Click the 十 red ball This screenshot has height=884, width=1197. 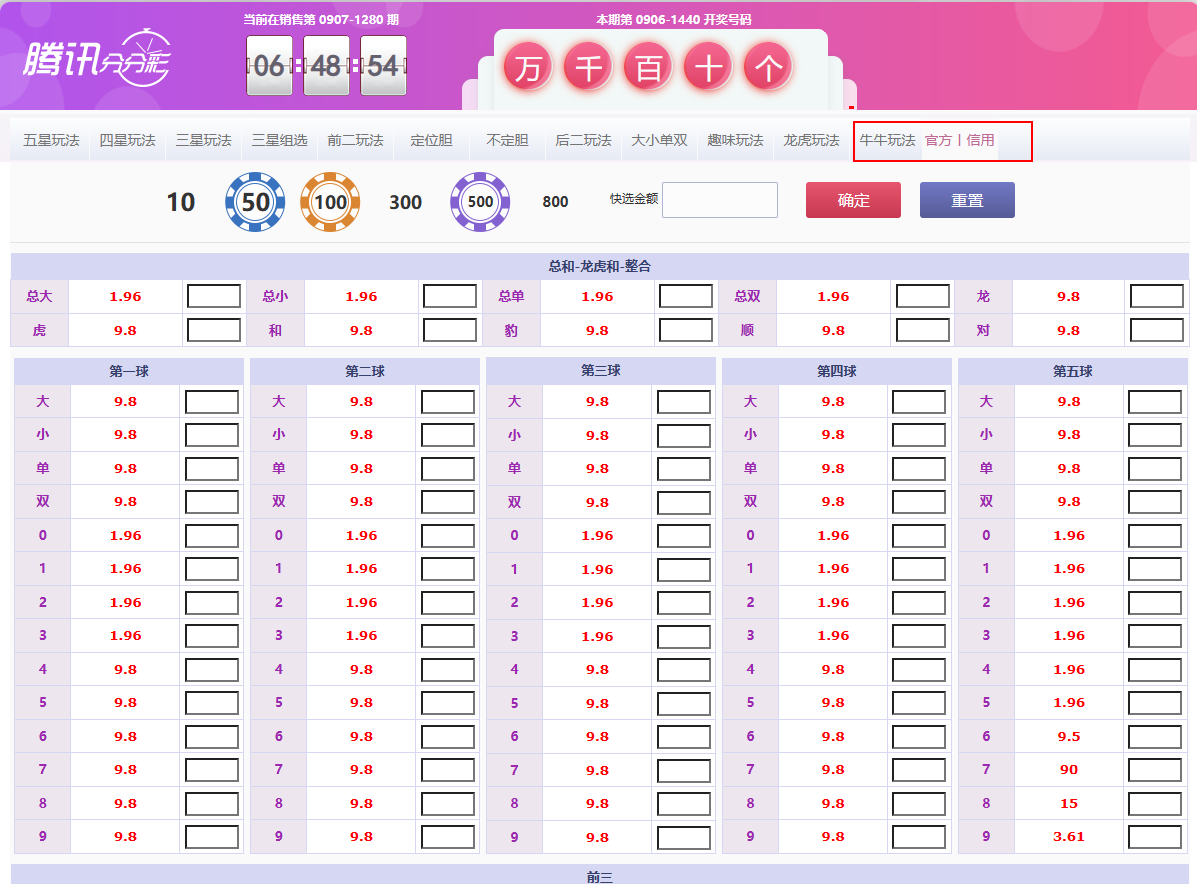tap(708, 67)
